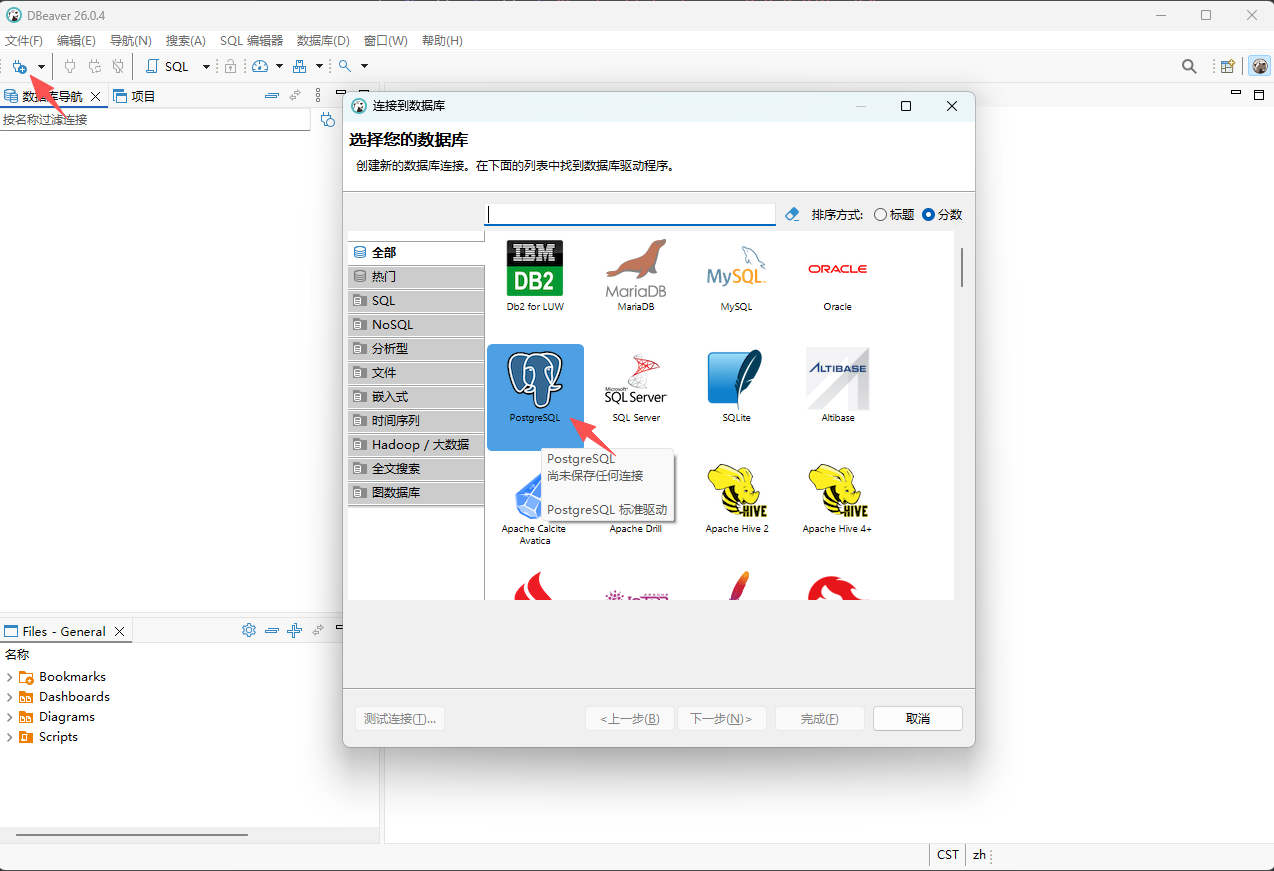This screenshot has width=1274, height=871.
Task: Click the grey global search magnifier icon
Action: click(x=1189, y=67)
